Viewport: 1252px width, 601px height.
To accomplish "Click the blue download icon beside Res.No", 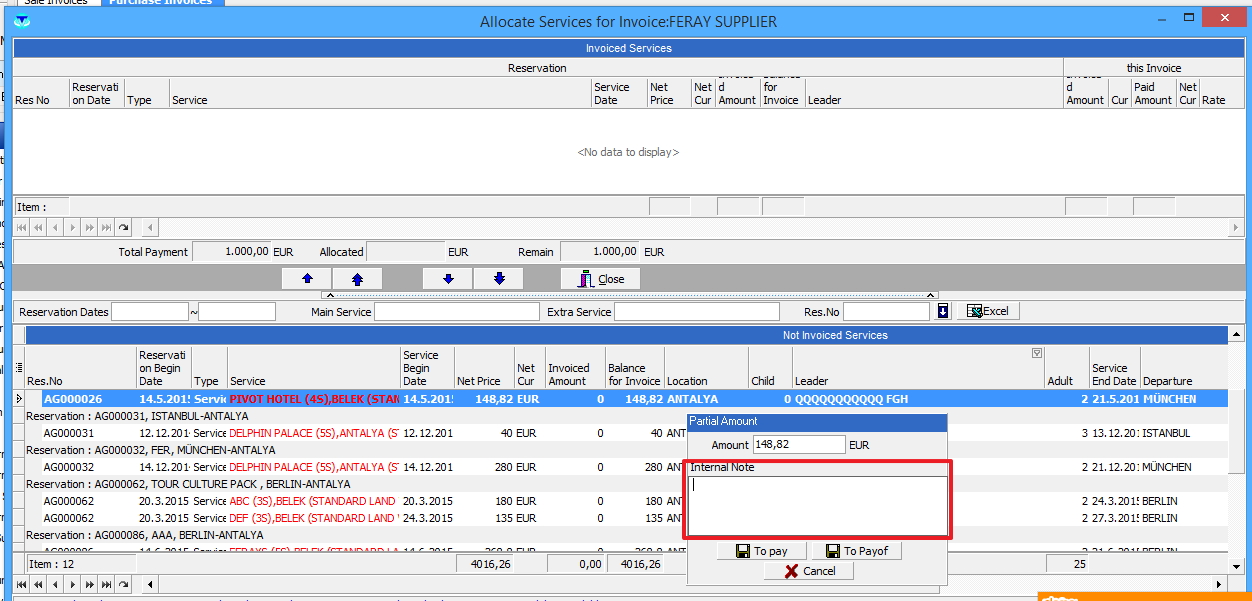I will tap(943, 312).
